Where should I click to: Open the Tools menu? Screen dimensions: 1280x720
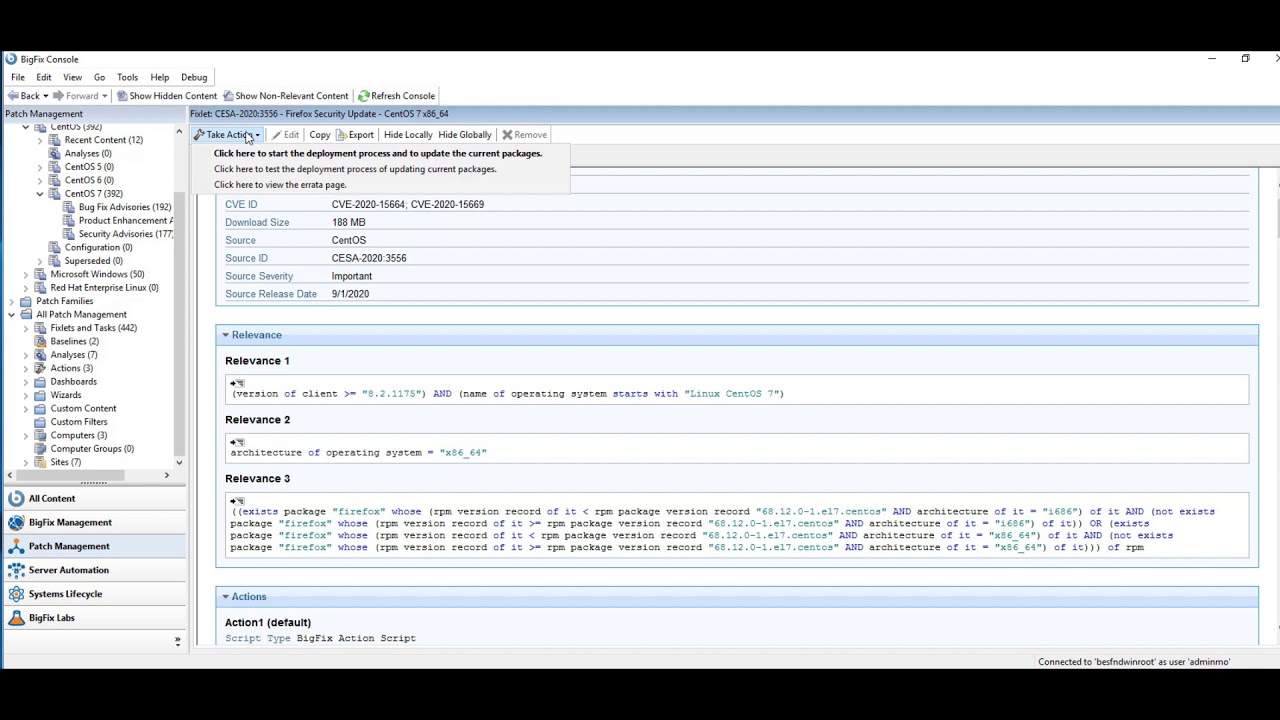(127, 77)
